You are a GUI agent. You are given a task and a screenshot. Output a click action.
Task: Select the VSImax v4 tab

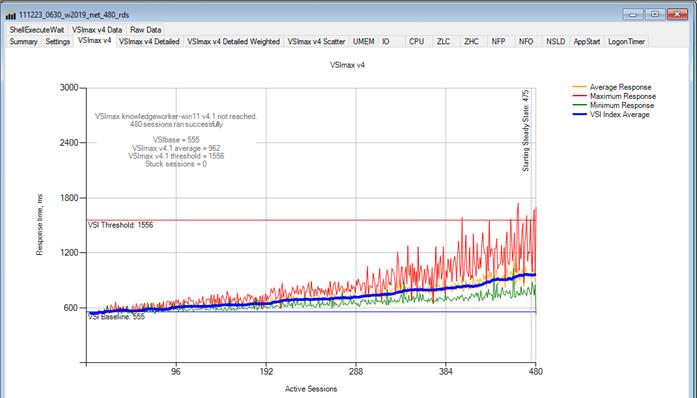pos(94,40)
